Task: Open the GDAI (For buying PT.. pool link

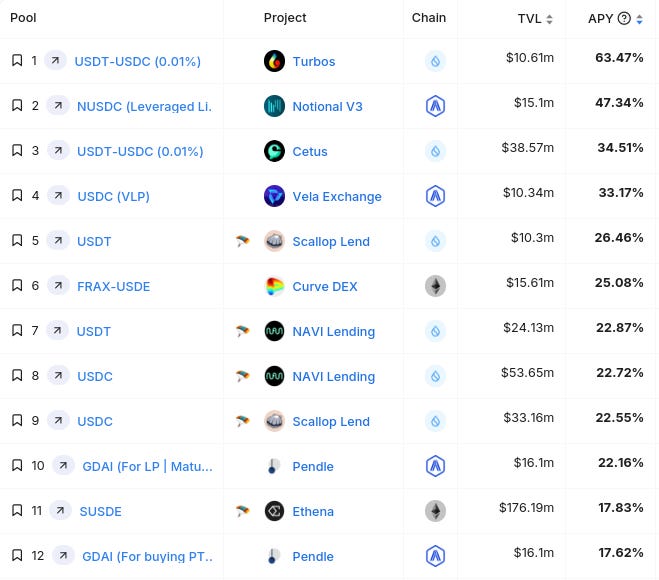Action: (x=147, y=556)
